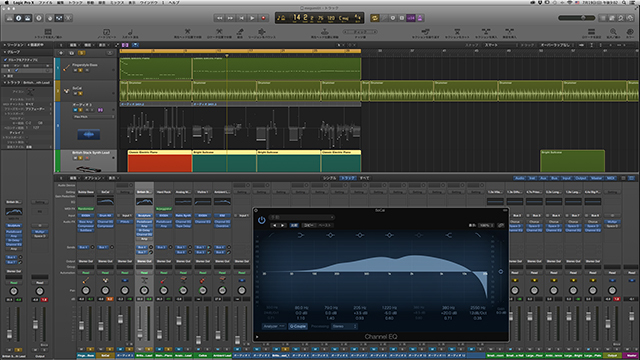Click the Apple menu icon
Screen dimensions: 640x360
click(x=6, y=2)
